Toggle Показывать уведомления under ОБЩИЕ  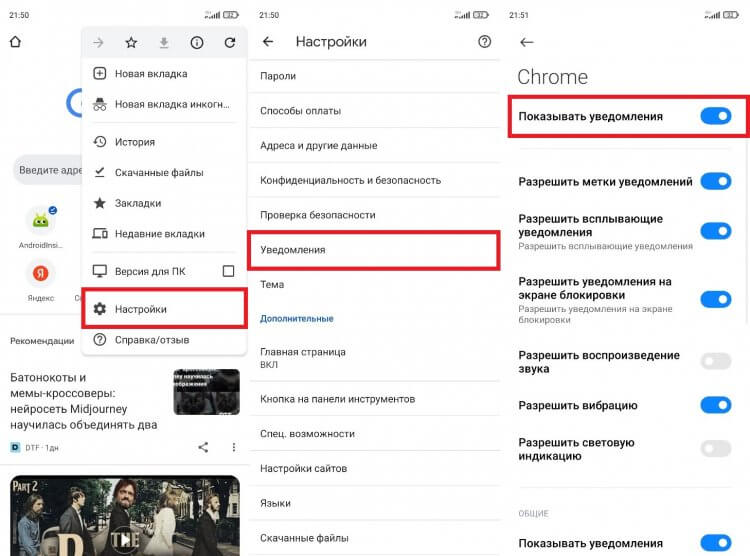(716, 543)
